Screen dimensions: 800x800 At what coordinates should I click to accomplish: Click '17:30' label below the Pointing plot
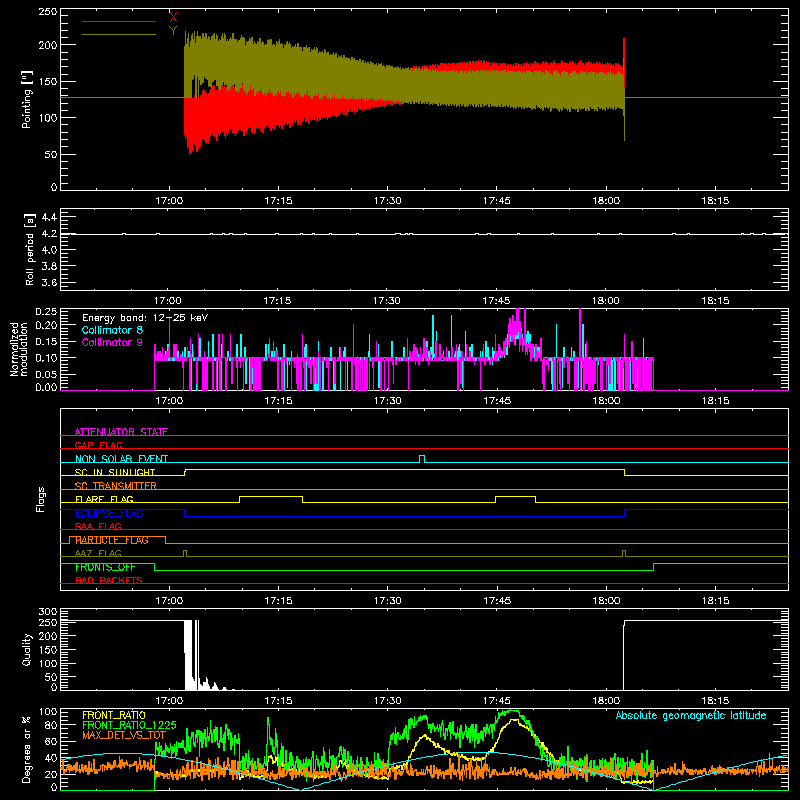tap(387, 201)
